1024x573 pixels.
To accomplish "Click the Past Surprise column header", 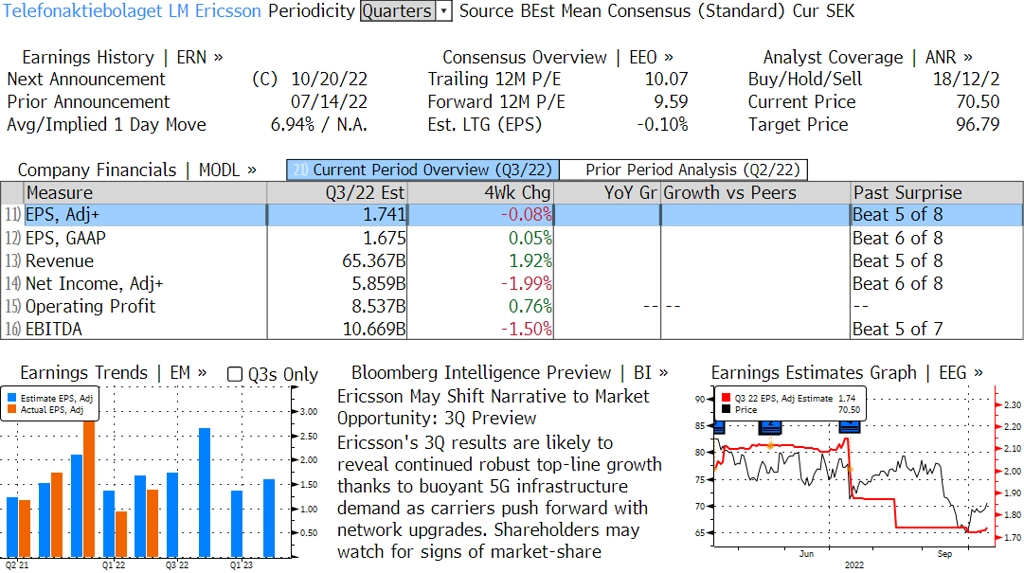I will (936, 193).
